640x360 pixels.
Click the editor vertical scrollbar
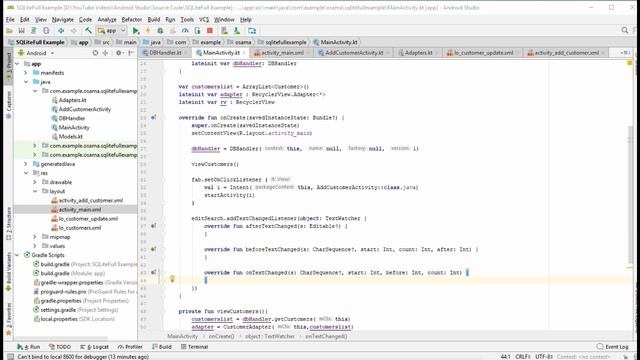tap(631, 195)
